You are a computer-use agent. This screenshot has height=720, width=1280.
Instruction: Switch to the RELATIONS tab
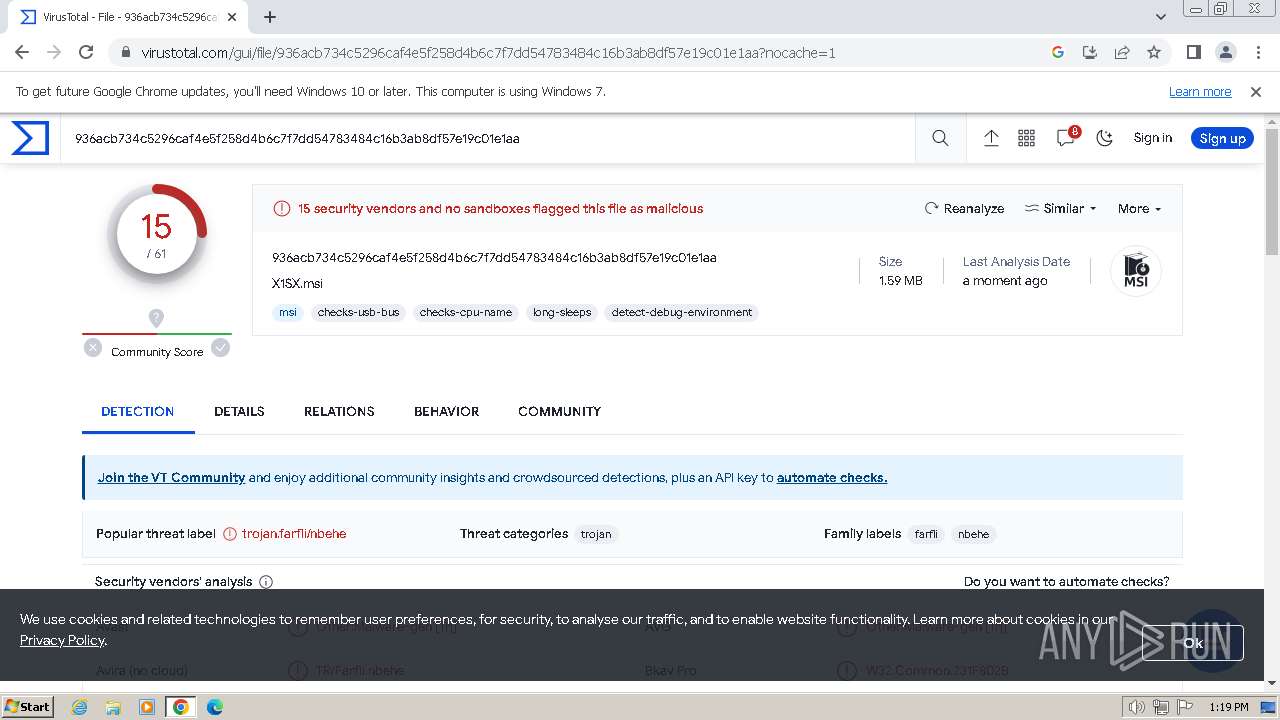tap(339, 411)
